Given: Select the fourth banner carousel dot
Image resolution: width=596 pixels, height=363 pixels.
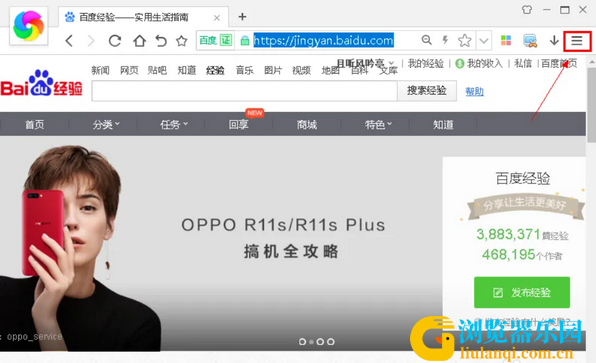Looking at the screenshot, I should (x=331, y=342).
